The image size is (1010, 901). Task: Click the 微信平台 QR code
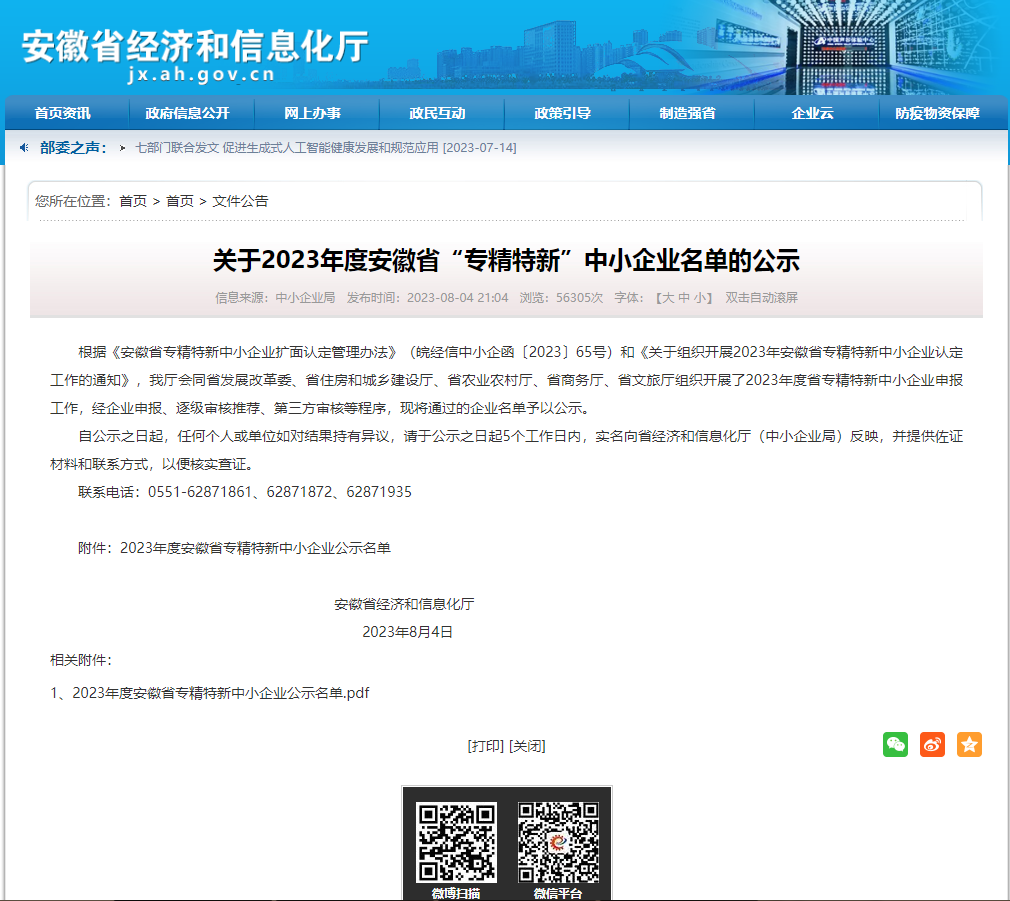pos(558,842)
